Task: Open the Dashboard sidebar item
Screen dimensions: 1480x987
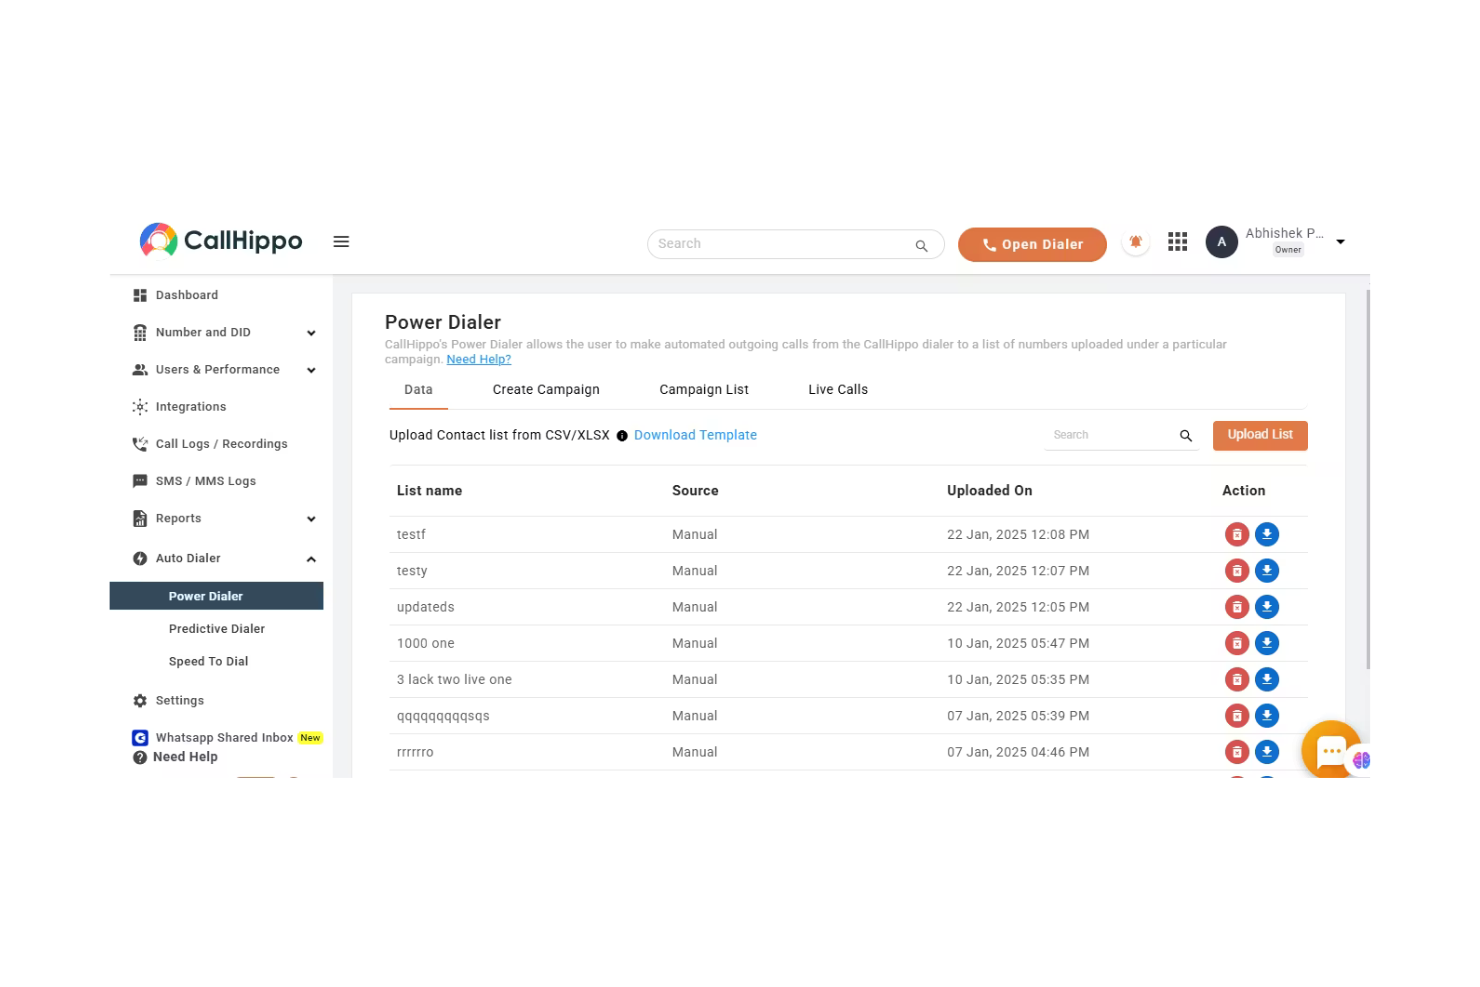Action: point(187,294)
